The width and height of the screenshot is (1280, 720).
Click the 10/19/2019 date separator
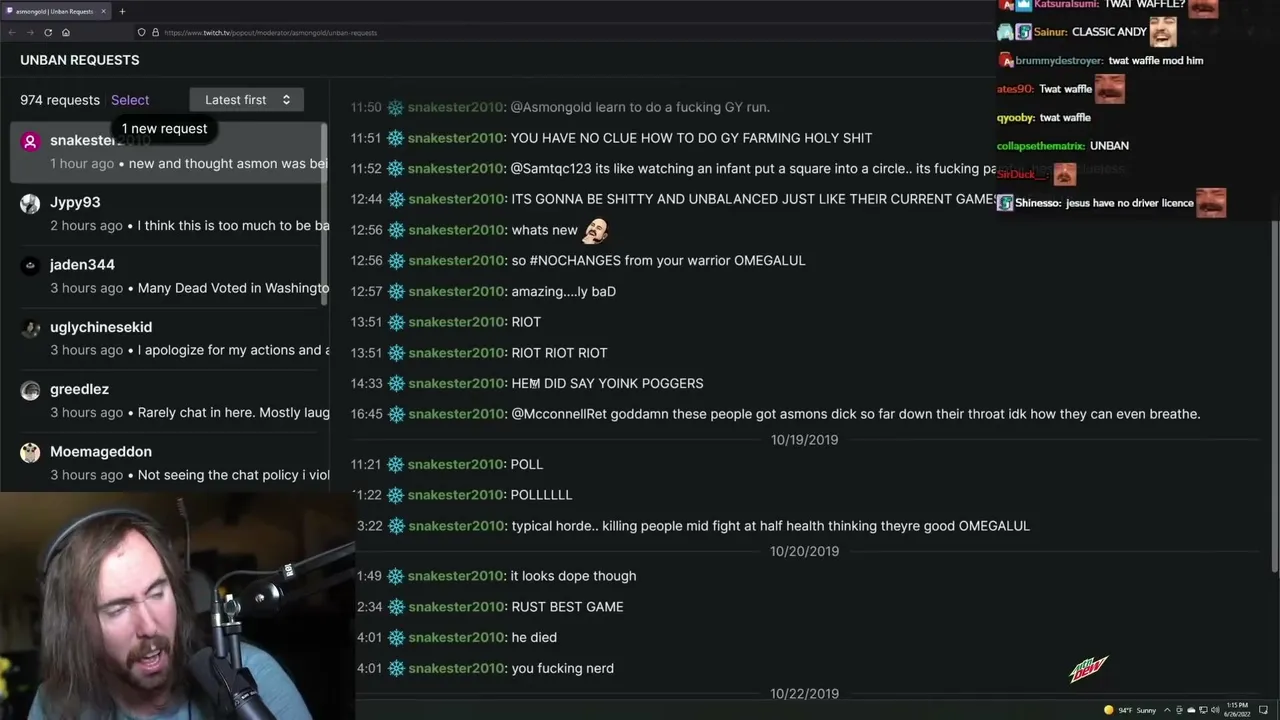(804, 440)
